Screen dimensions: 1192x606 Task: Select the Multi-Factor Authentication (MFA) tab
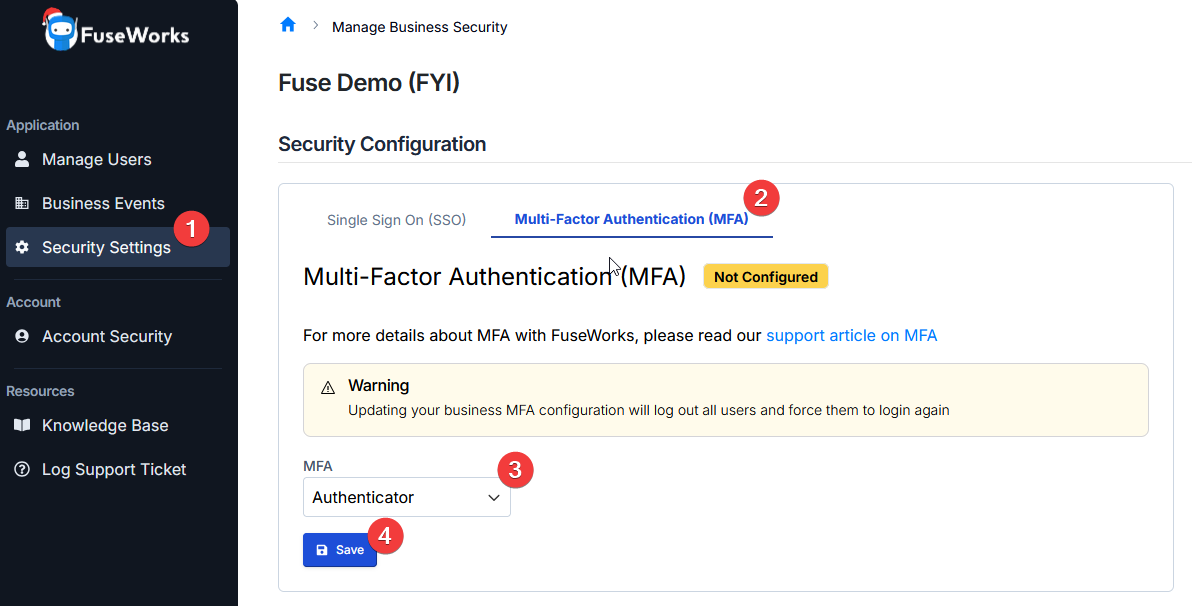click(632, 219)
